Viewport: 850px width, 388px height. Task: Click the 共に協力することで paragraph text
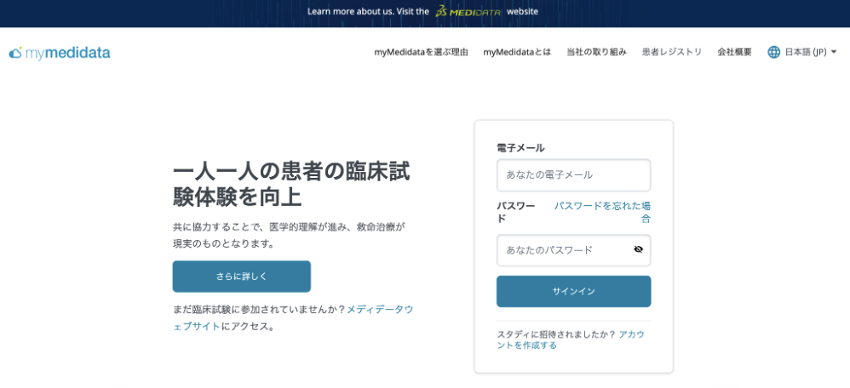(289, 235)
